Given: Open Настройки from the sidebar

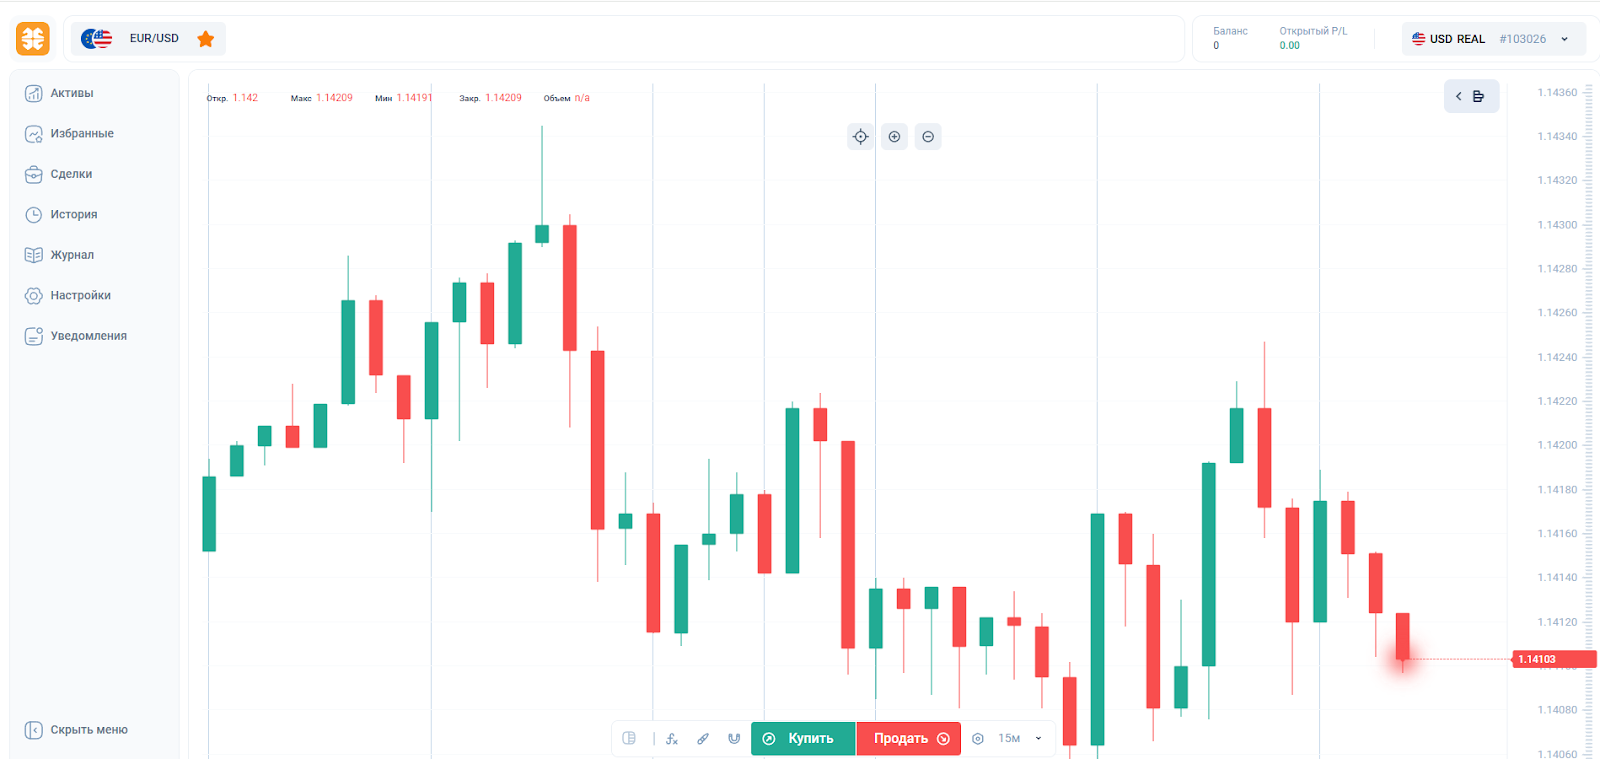Looking at the screenshot, I should [80, 296].
